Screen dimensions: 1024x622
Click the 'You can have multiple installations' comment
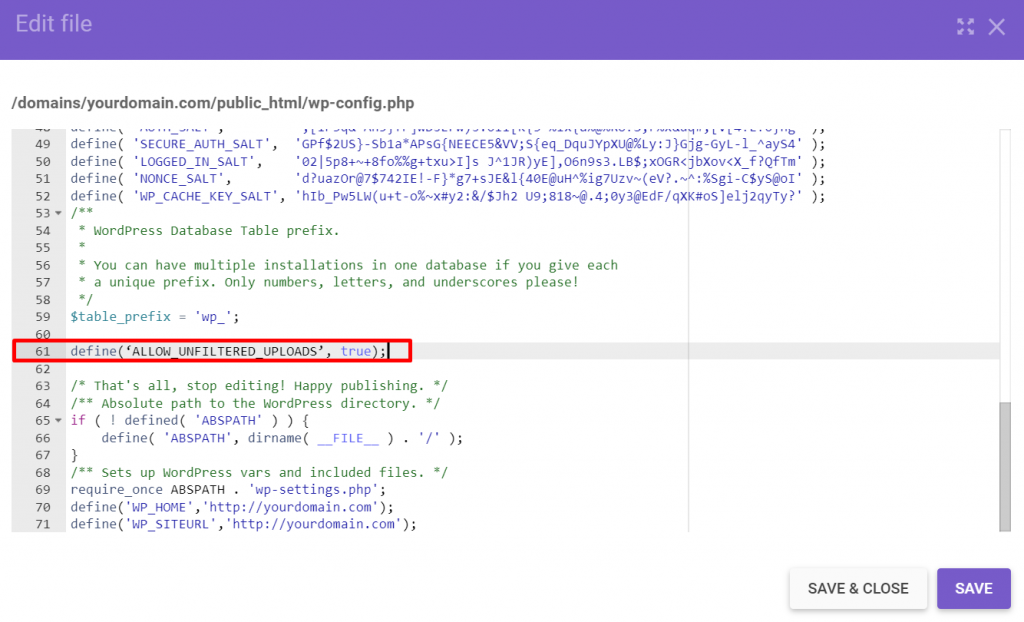(348, 265)
